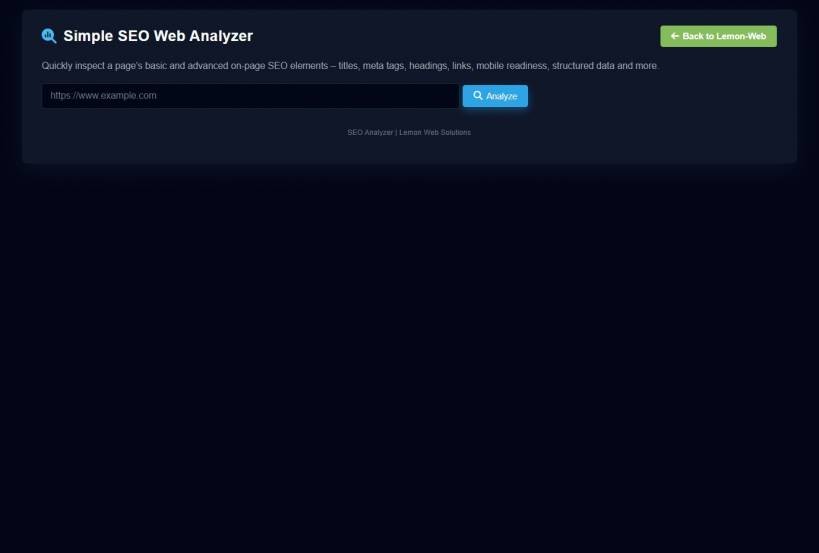This screenshot has height=553, width=819.
Task: Click the word "links" in the description
Action: pyautogui.click(x=461, y=66)
